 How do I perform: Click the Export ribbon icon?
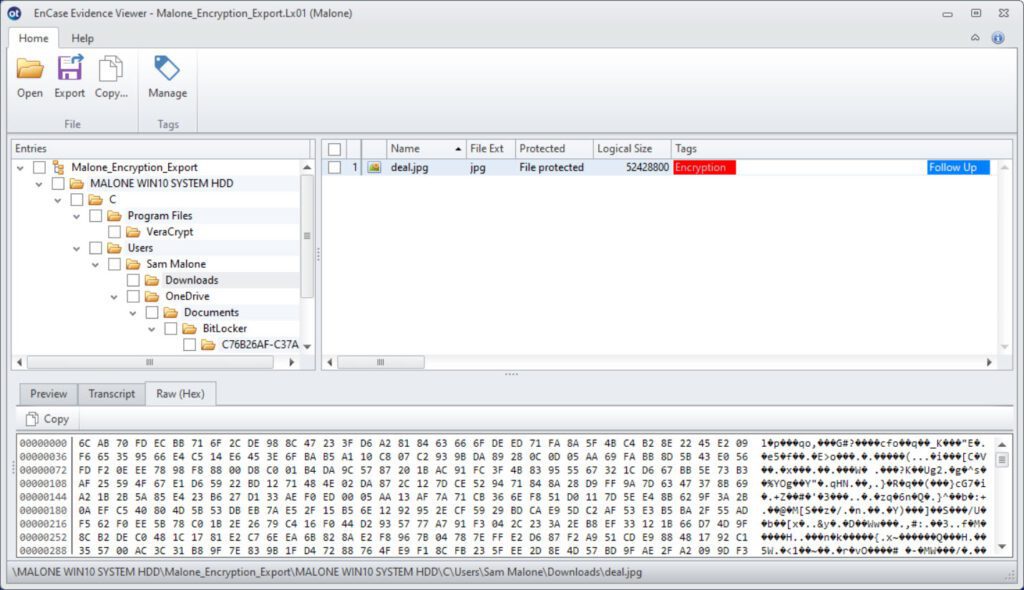pos(70,68)
